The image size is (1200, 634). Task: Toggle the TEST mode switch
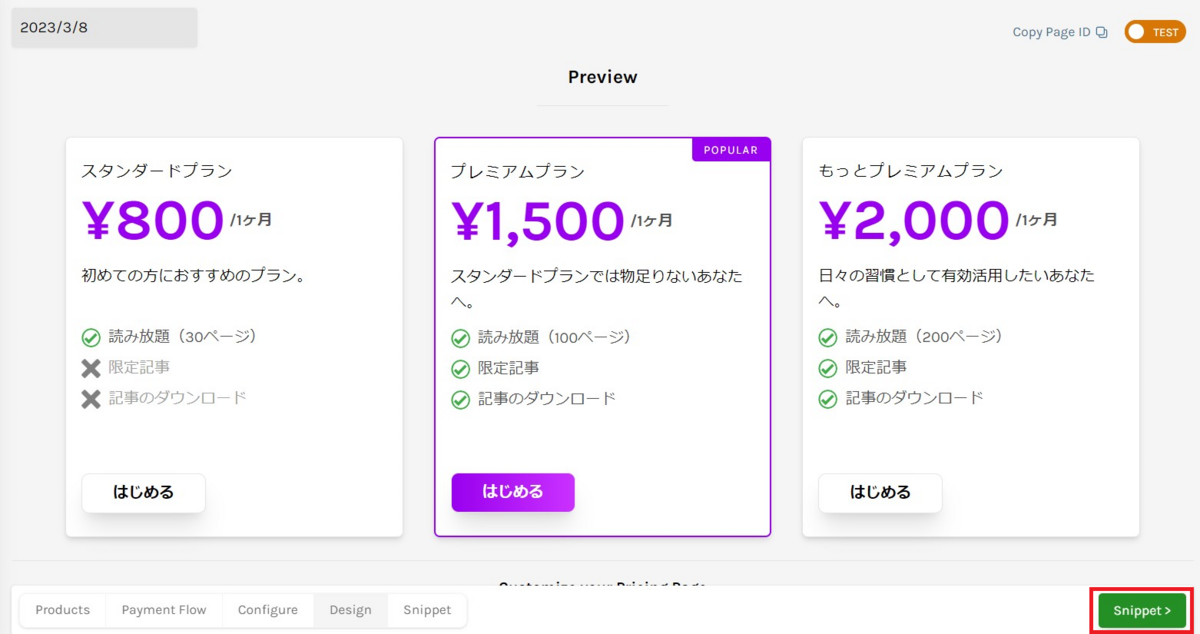click(x=1154, y=32)
